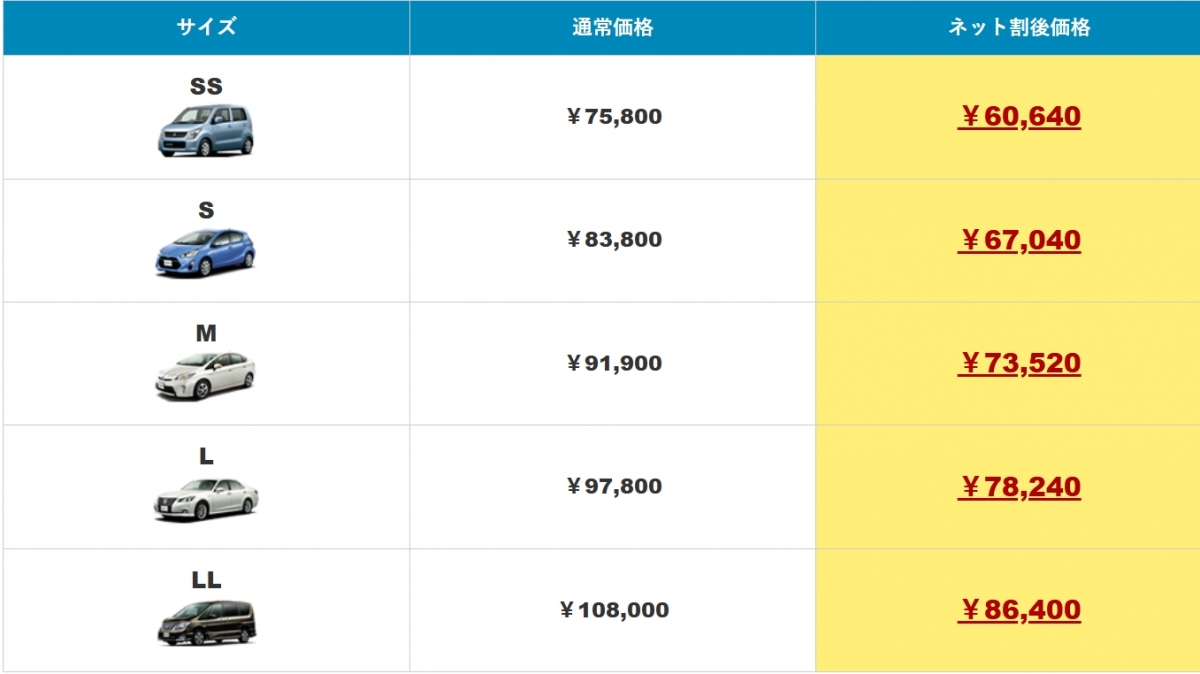Image resolution: width=1200 pixels, height=674 pixels.
Task: Click the LL size dark minivan image
Action: click(x=206, y=622)
